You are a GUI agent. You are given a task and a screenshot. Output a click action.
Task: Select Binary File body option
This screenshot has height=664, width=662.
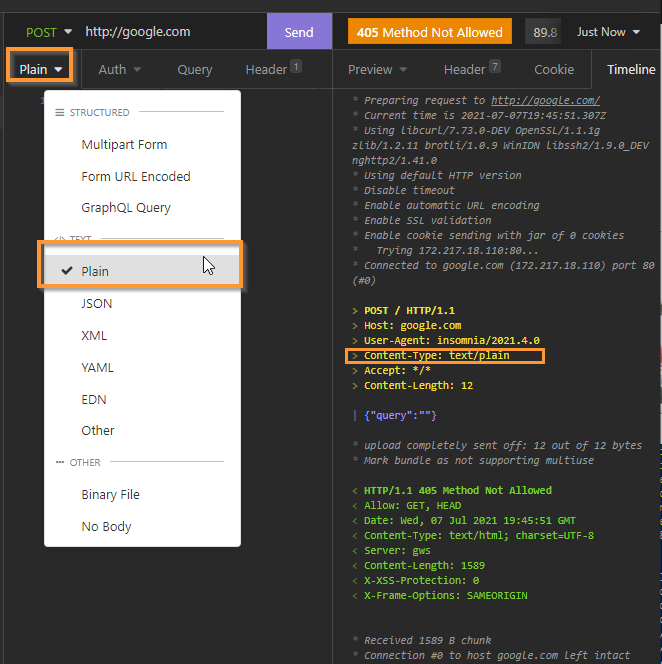(x=142, y=494)
